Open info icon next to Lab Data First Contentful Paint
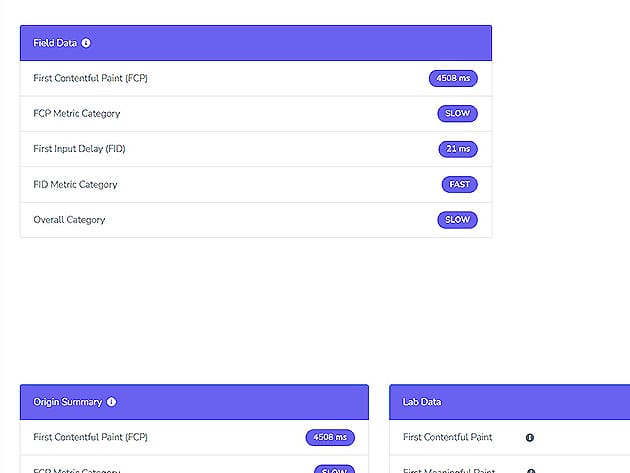 click(x=529, y=437)
